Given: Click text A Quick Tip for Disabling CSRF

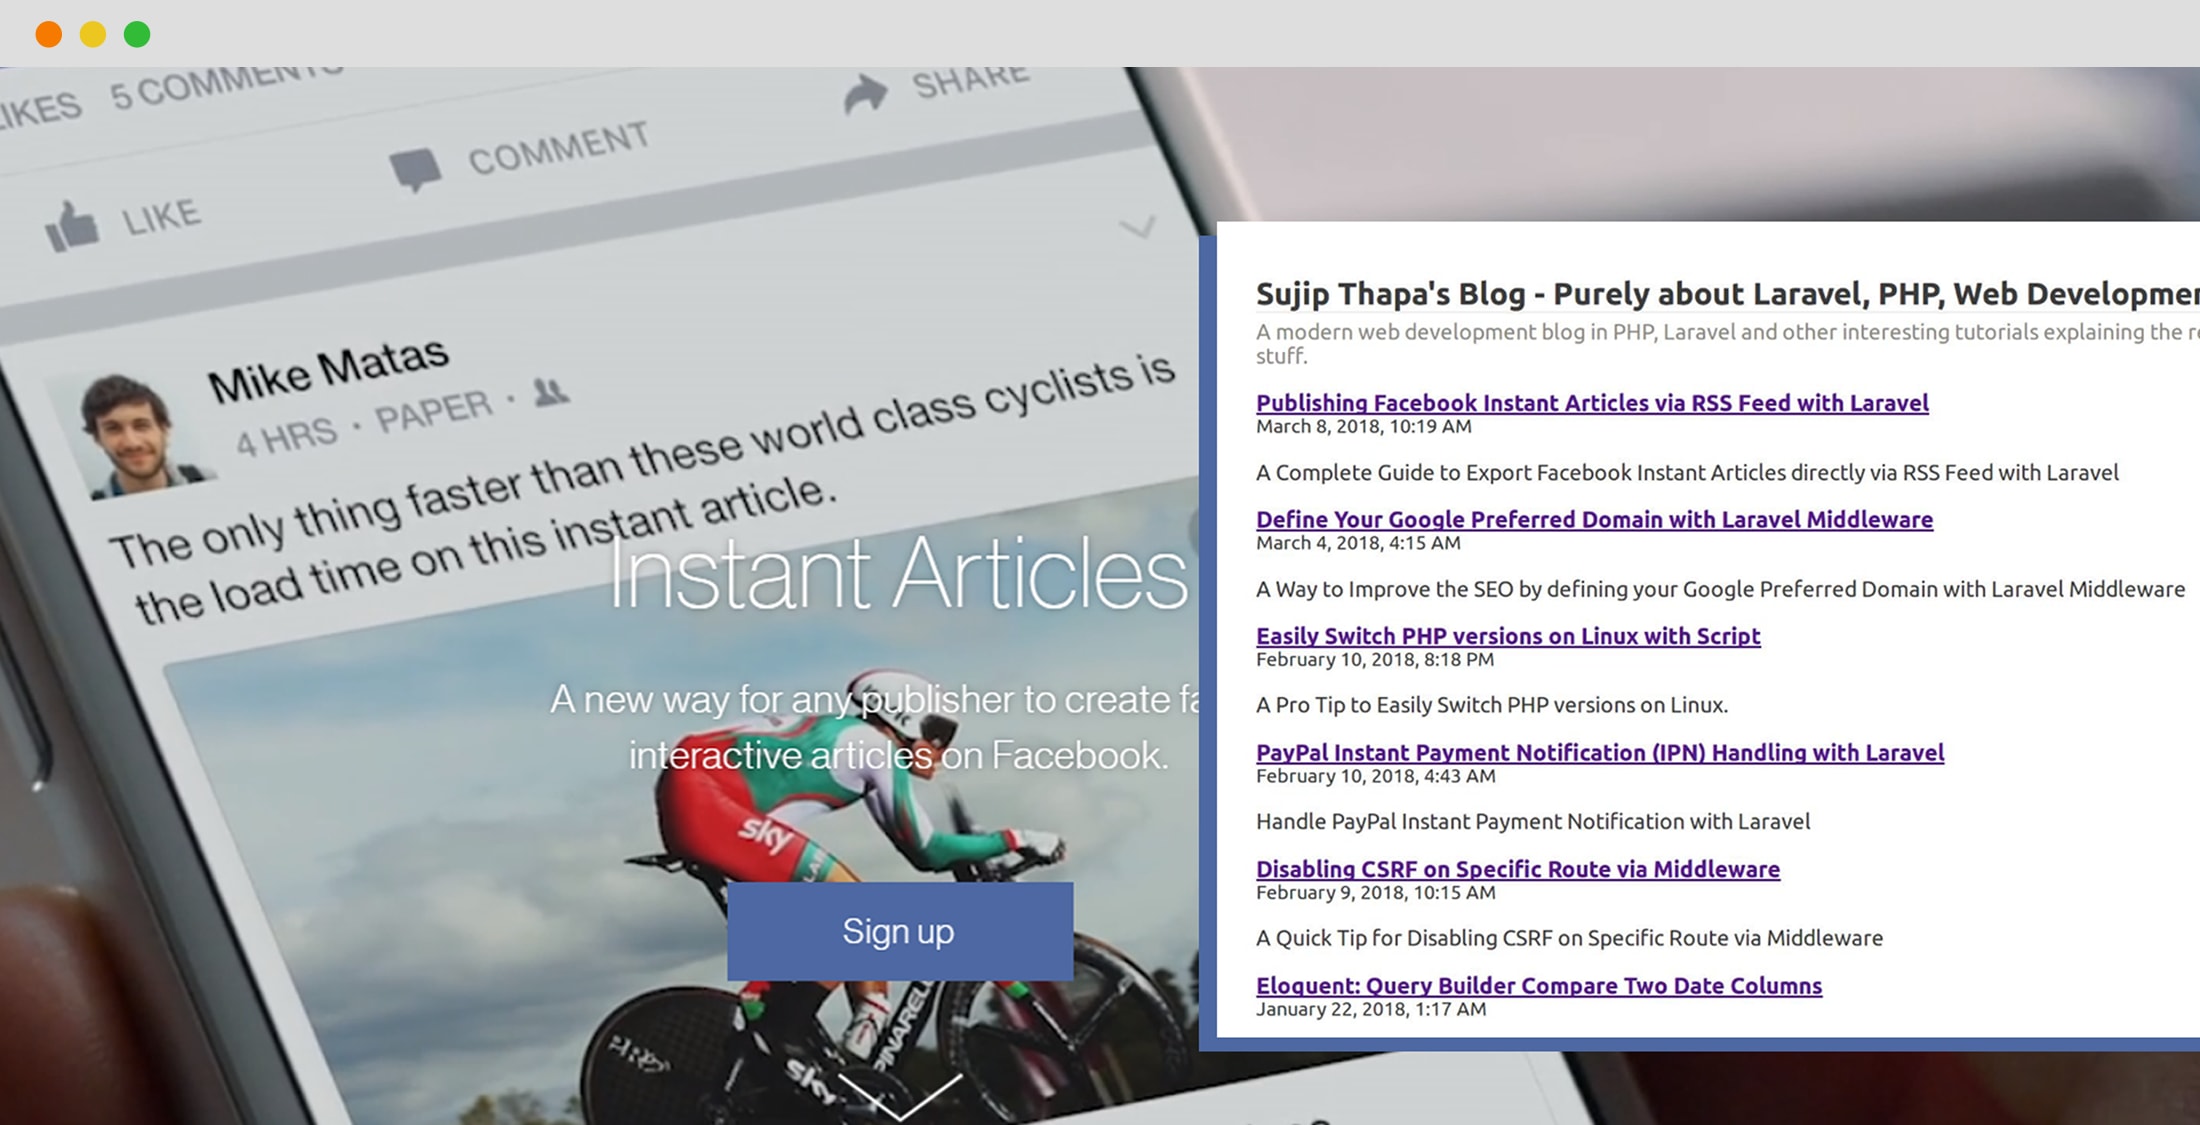Looking at the screenshot, I should click(x=1569, y=938).
